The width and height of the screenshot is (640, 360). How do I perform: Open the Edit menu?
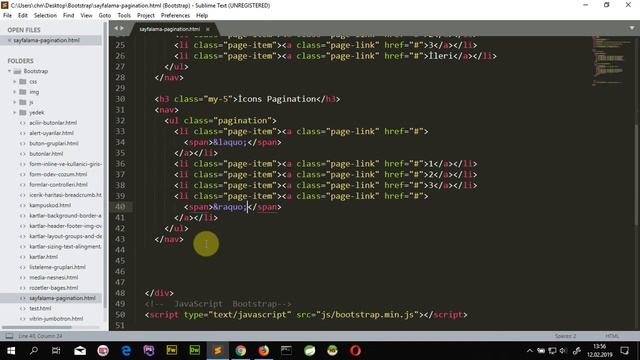(x=23, y=16)
